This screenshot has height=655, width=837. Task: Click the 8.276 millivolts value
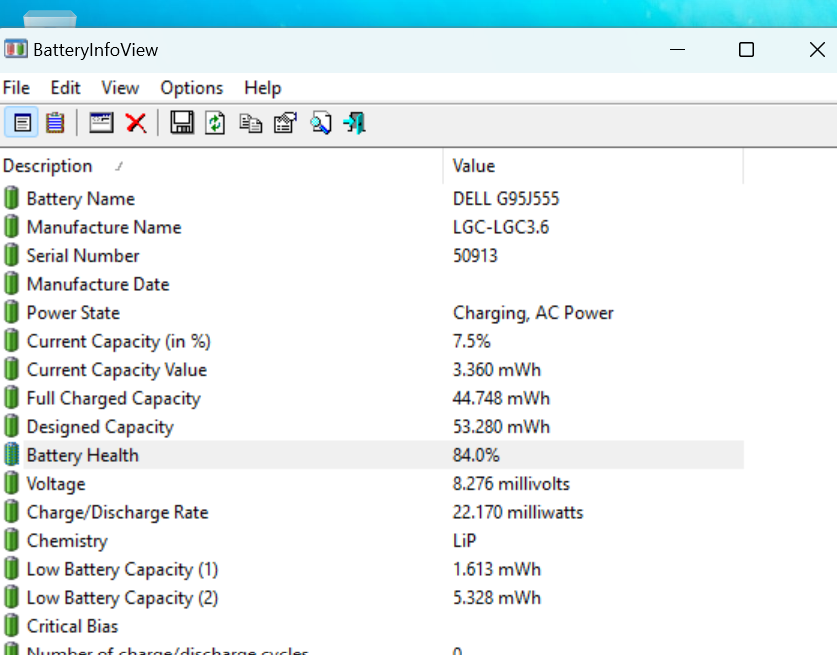pos(511,484)
